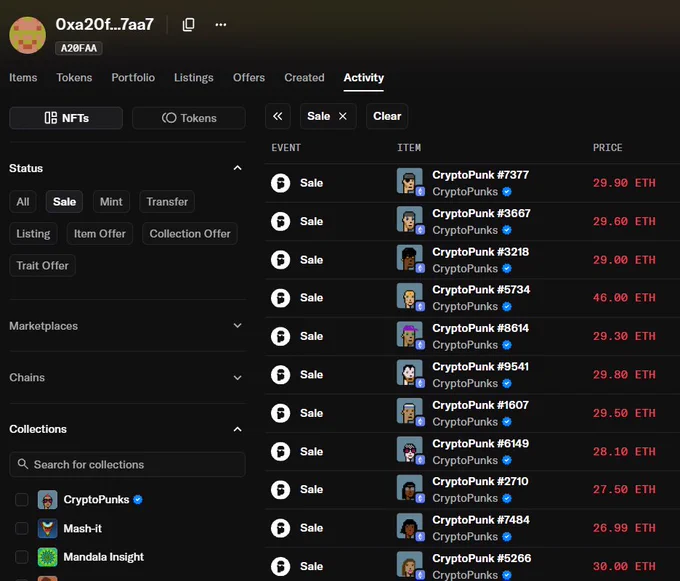
Task: Click the search magnifier icon in collections field
Action: coord(23,464)
